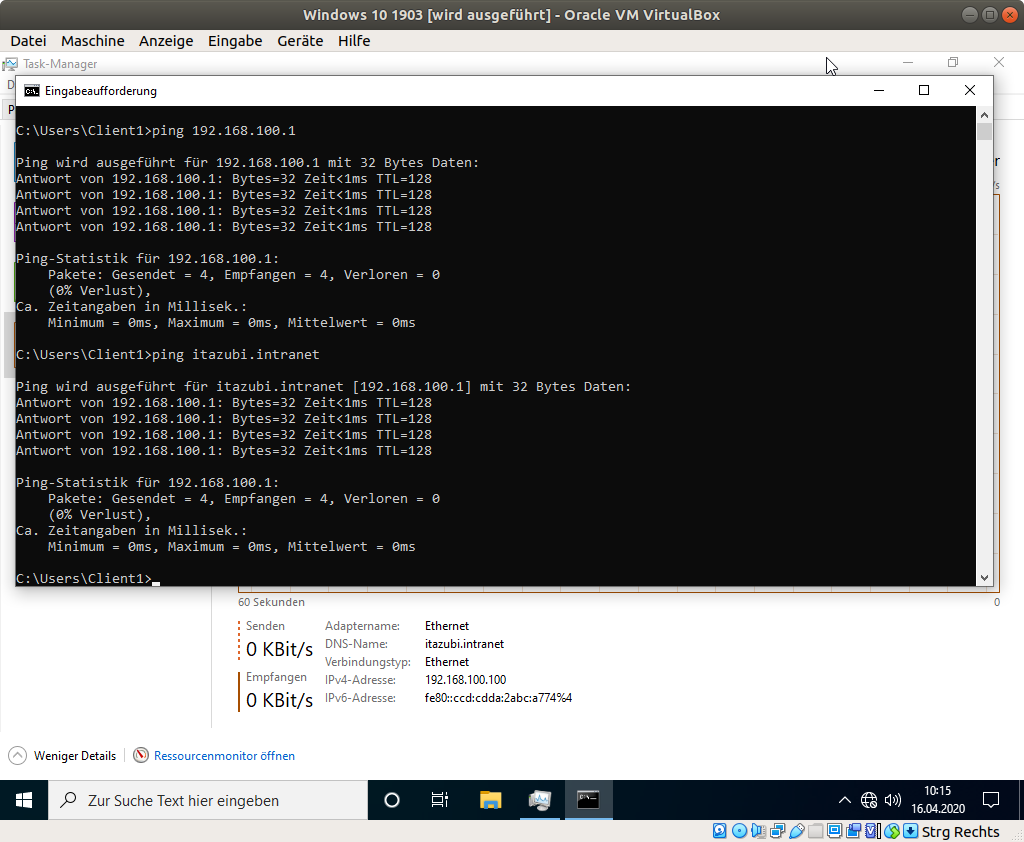Click the command prompt scrollbar thumb

pos(984,131)
